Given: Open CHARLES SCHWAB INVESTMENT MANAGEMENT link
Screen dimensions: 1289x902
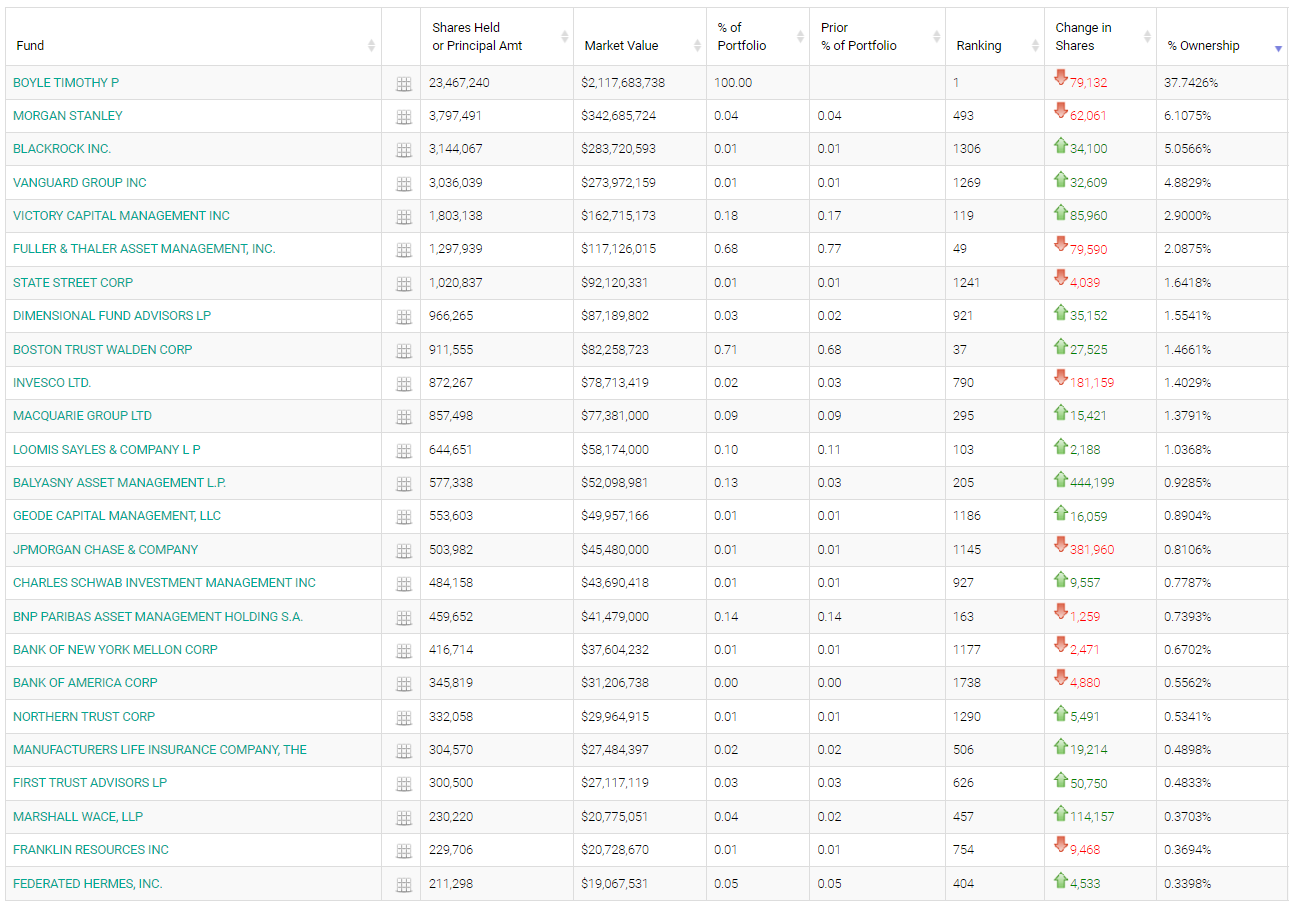Looking at the screenshot, I should pyautogui.click(x=164, y=582).
